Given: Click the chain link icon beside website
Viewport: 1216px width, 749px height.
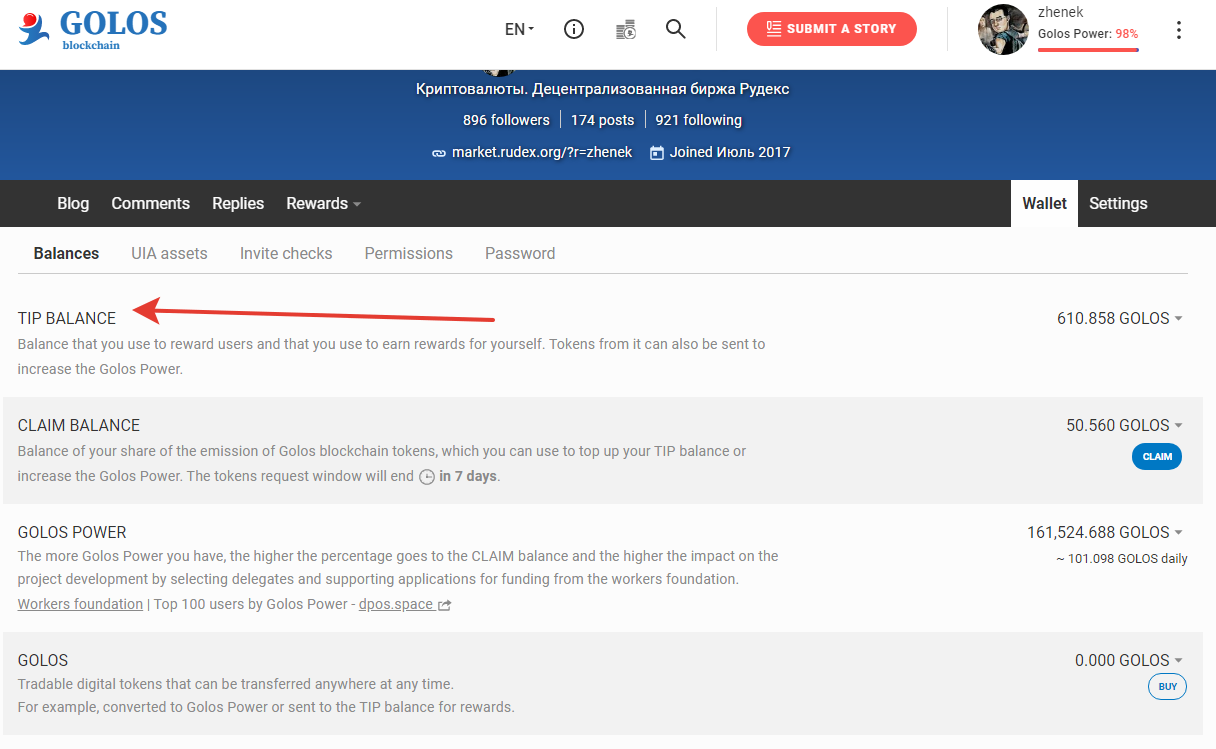Looking at the screenshot, I should click(x=438, y=153).
